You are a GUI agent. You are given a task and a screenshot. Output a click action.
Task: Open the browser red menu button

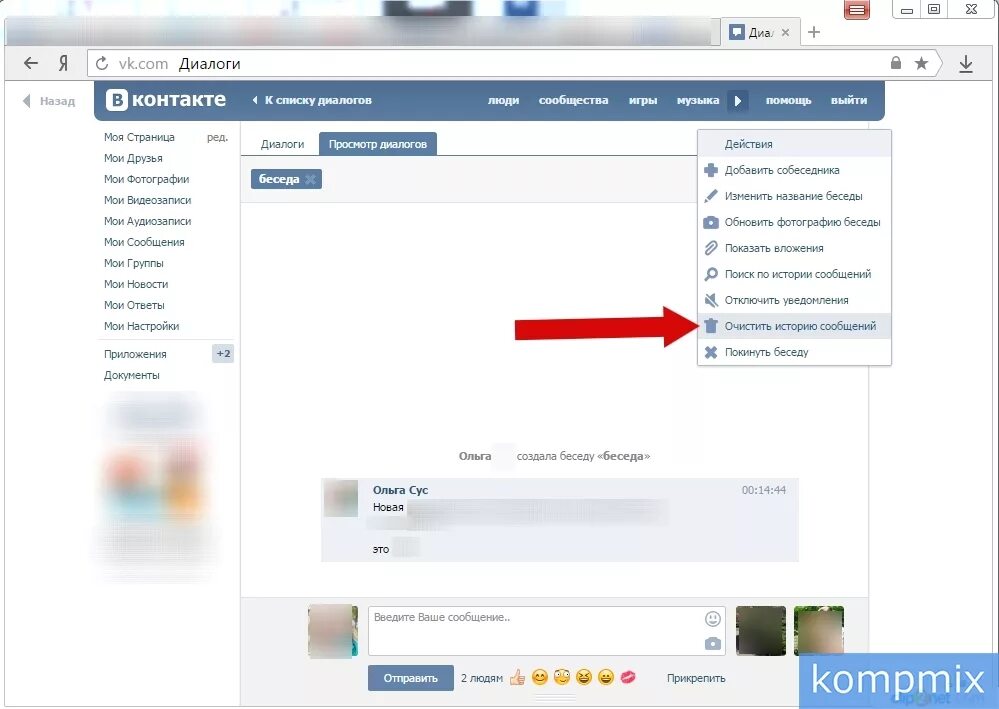click(857, 10)
